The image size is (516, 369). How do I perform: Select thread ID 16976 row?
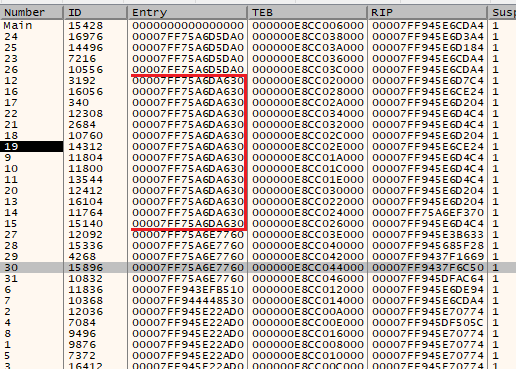258,37
